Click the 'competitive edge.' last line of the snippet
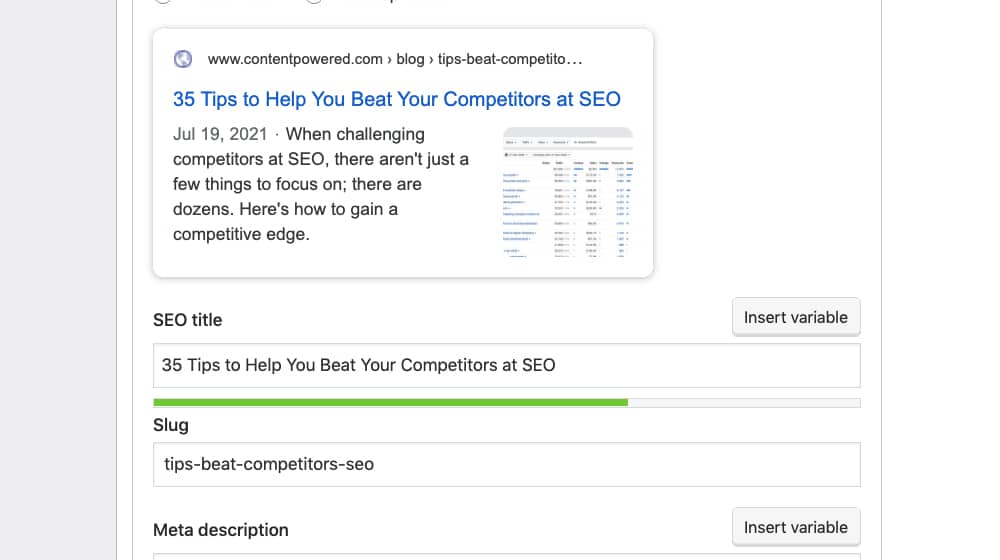This screenshot has width=1000, height=560. click(241, 235)
